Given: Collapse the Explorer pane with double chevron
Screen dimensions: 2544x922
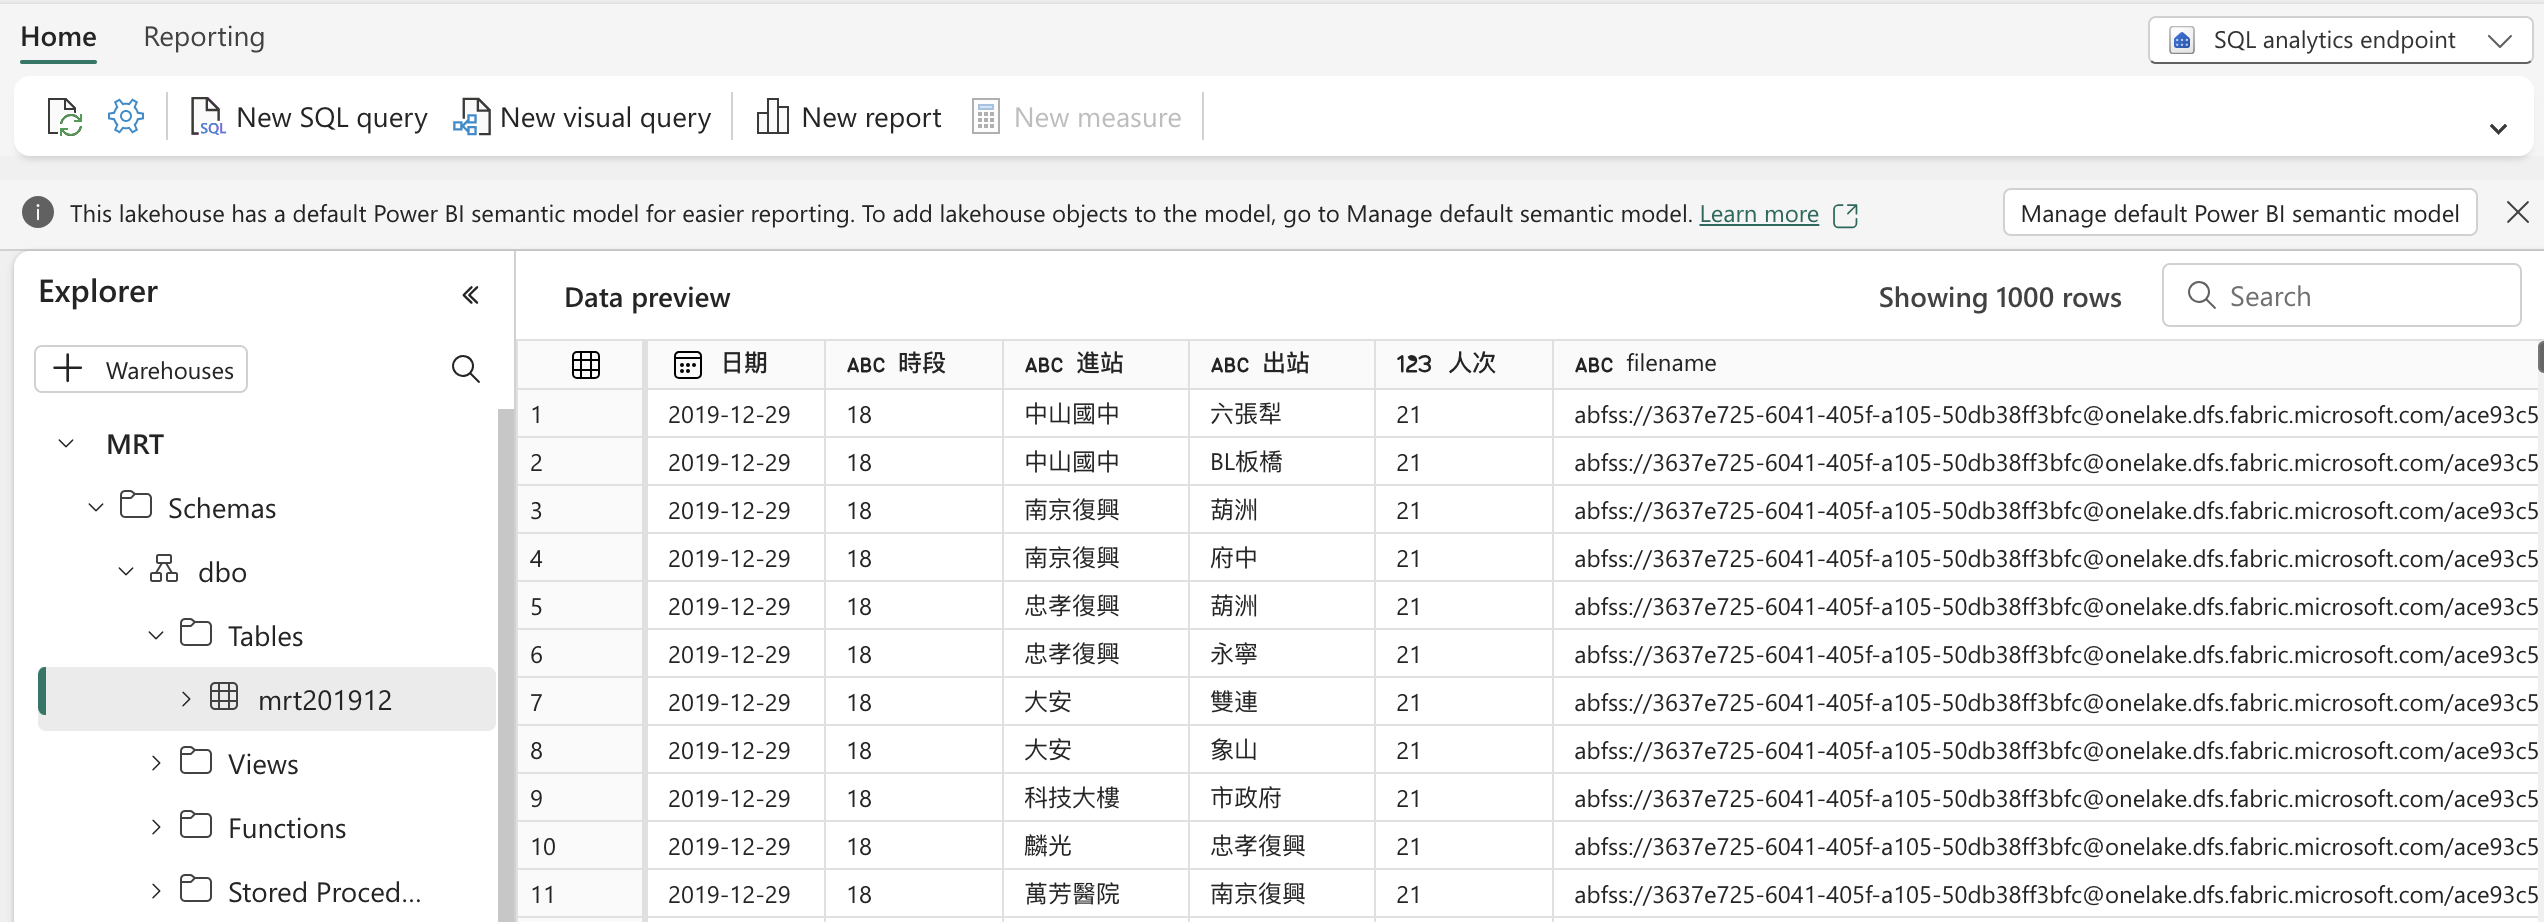Looking at the screenshot, I should pyautogui.click(x=471, y=295).
